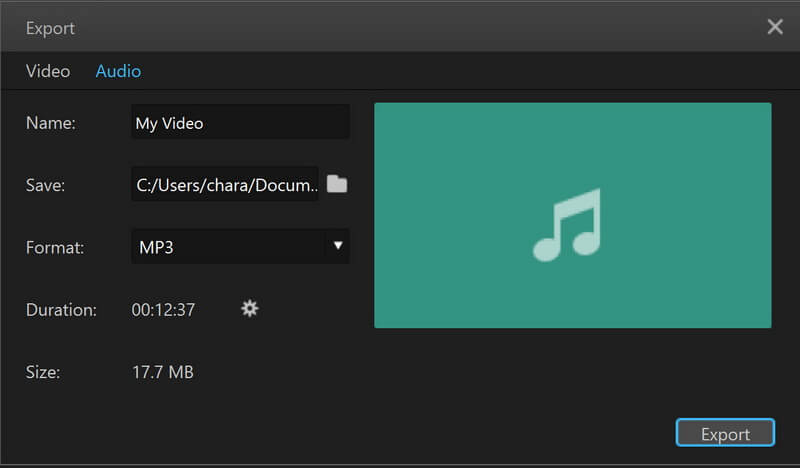Select the Audio tab
Screen dimensions: 800x468
coord(118,71)
